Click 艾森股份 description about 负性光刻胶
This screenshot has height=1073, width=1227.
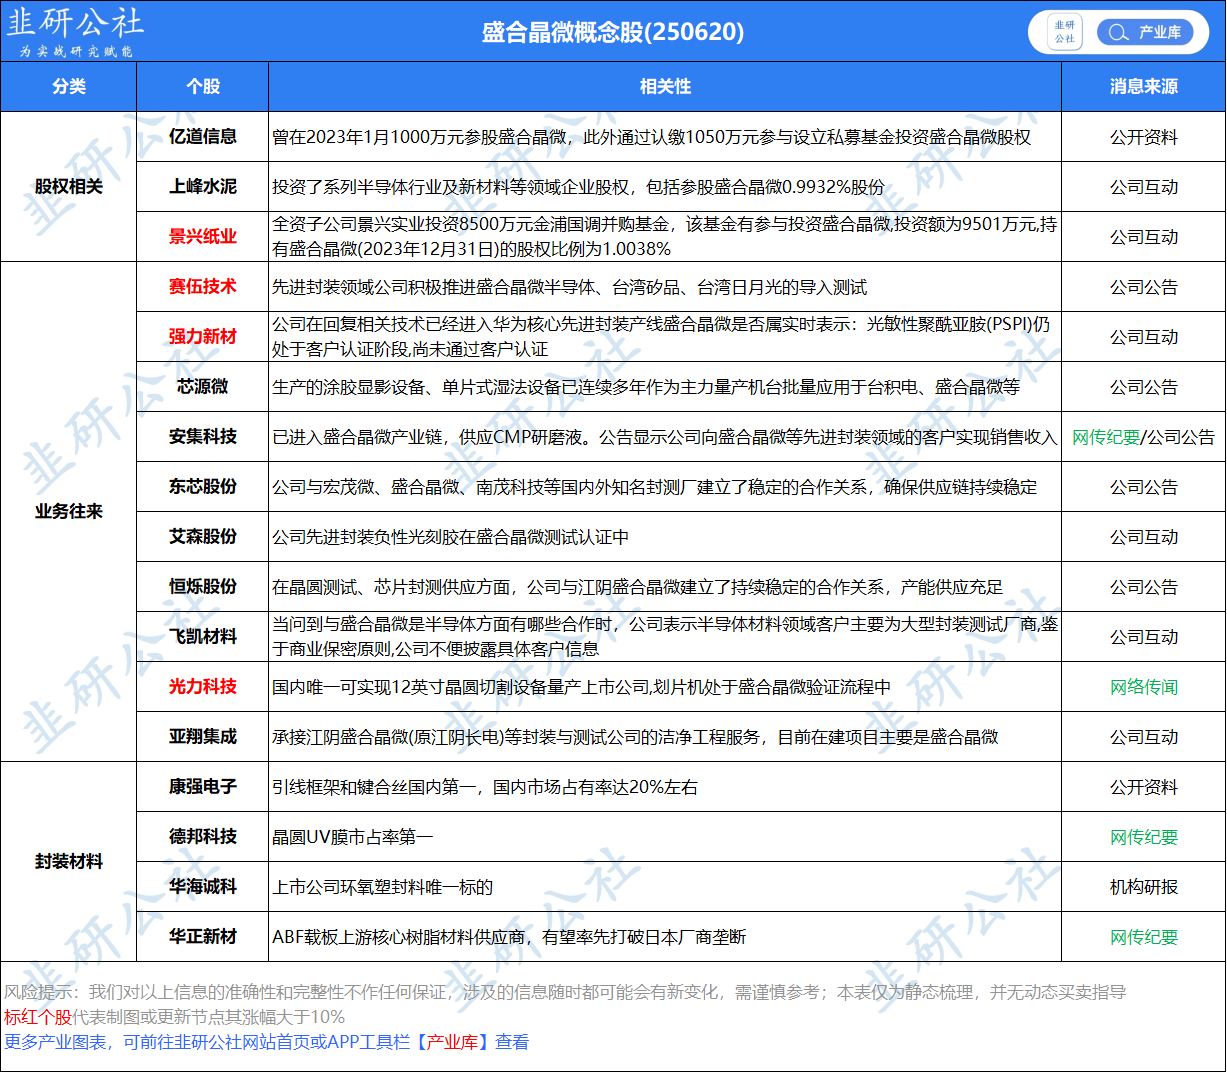click(450, 537)
